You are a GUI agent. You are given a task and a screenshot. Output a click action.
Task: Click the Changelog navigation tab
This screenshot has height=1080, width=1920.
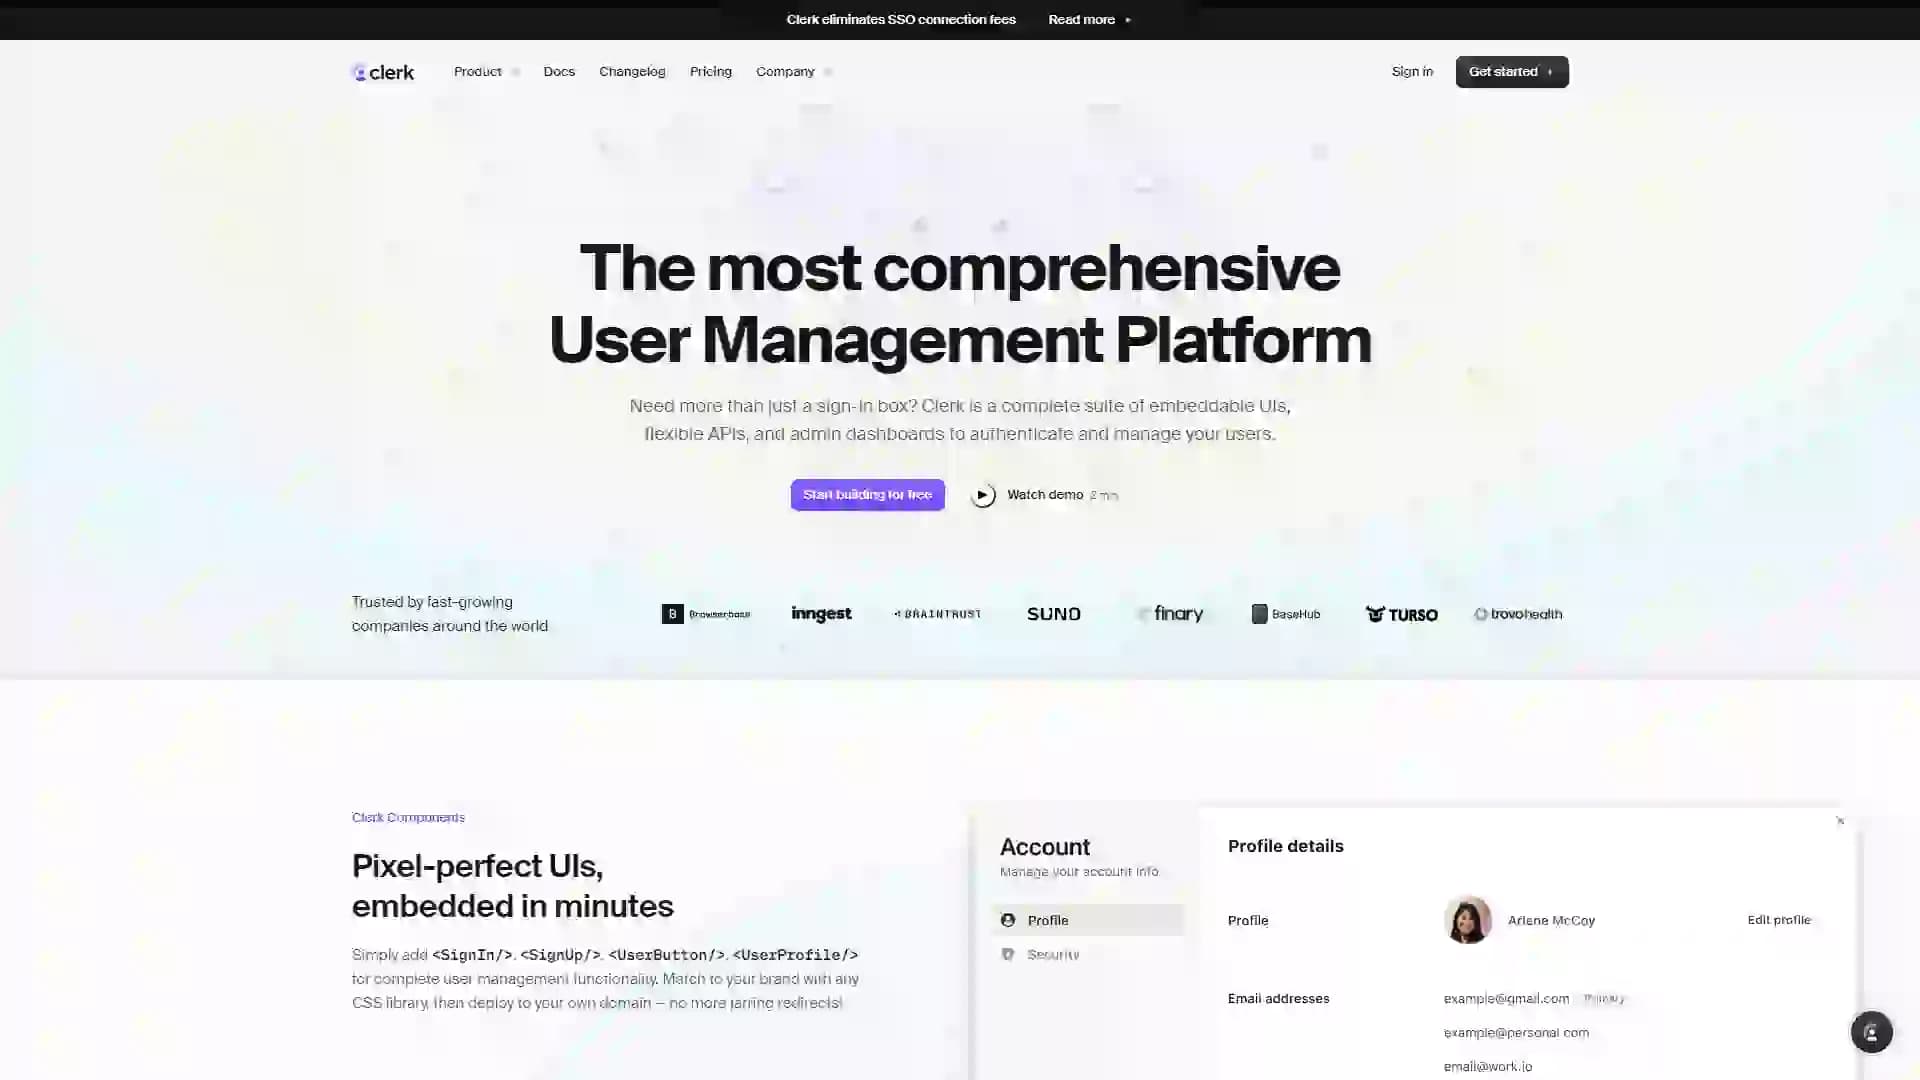coord(632,71)
